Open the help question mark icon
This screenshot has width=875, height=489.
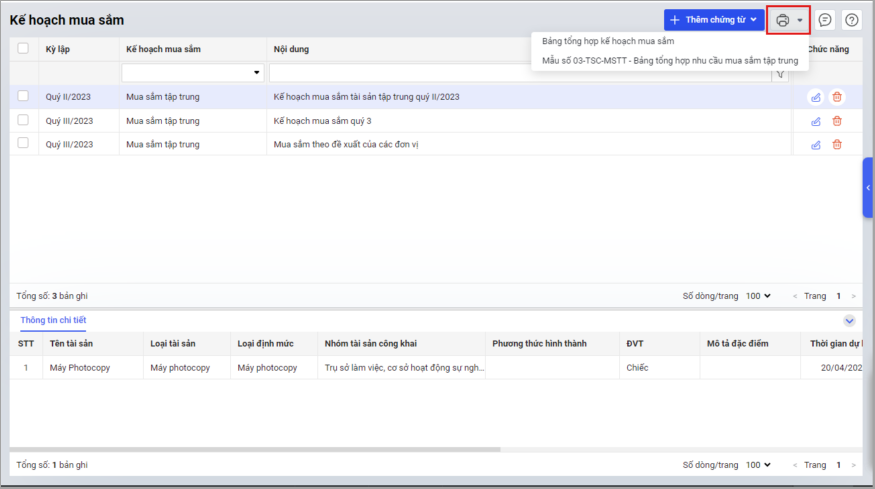(x=851, y=20)
